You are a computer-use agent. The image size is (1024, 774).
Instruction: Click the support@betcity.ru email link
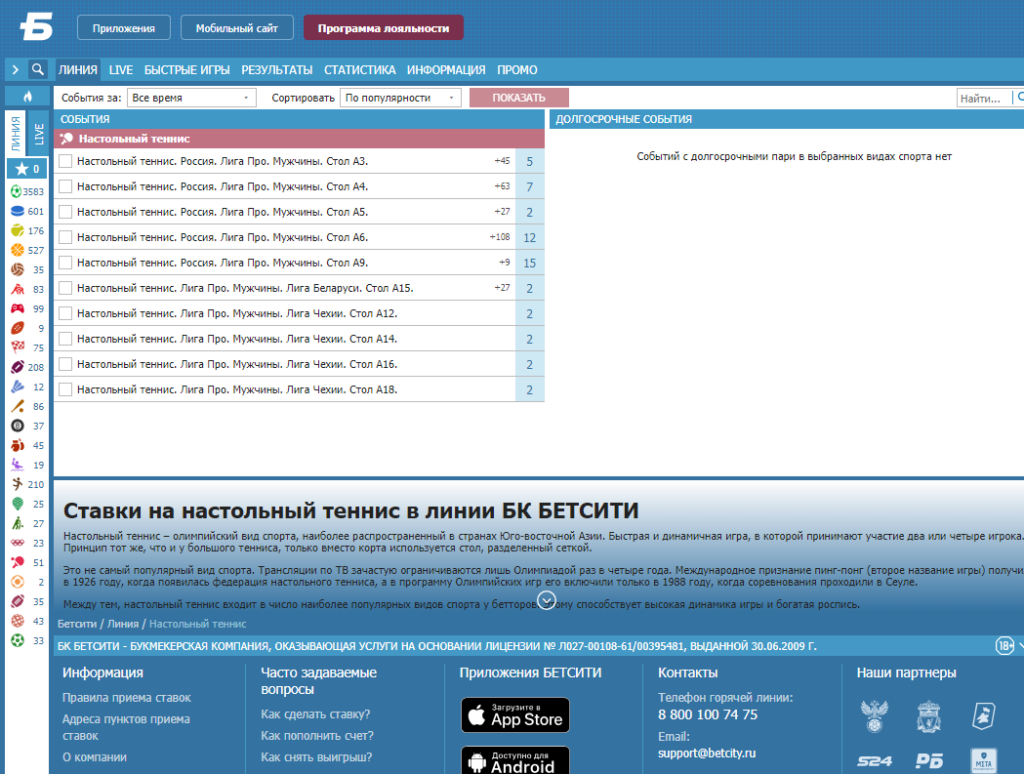(x=707, y=752)
